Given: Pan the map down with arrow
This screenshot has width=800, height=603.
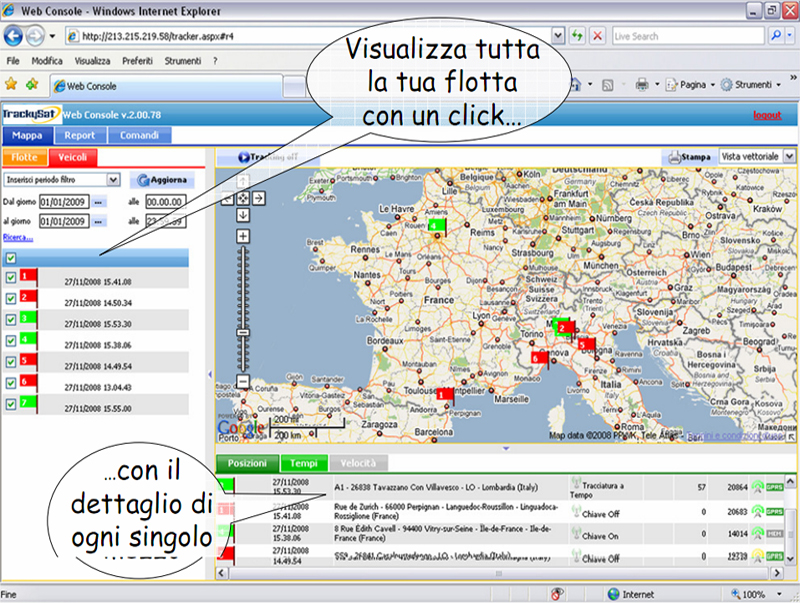Looking at the screenshot, I should coord(243,215).
